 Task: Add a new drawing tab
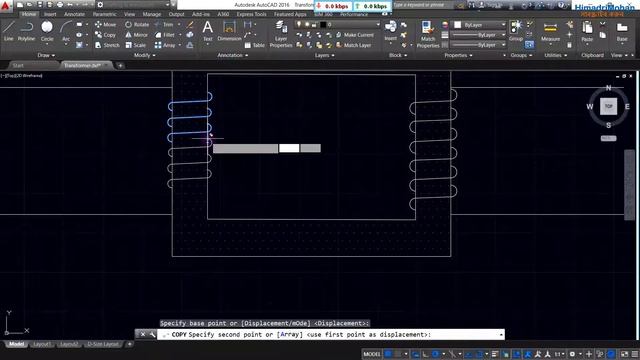tap(120, 65)
